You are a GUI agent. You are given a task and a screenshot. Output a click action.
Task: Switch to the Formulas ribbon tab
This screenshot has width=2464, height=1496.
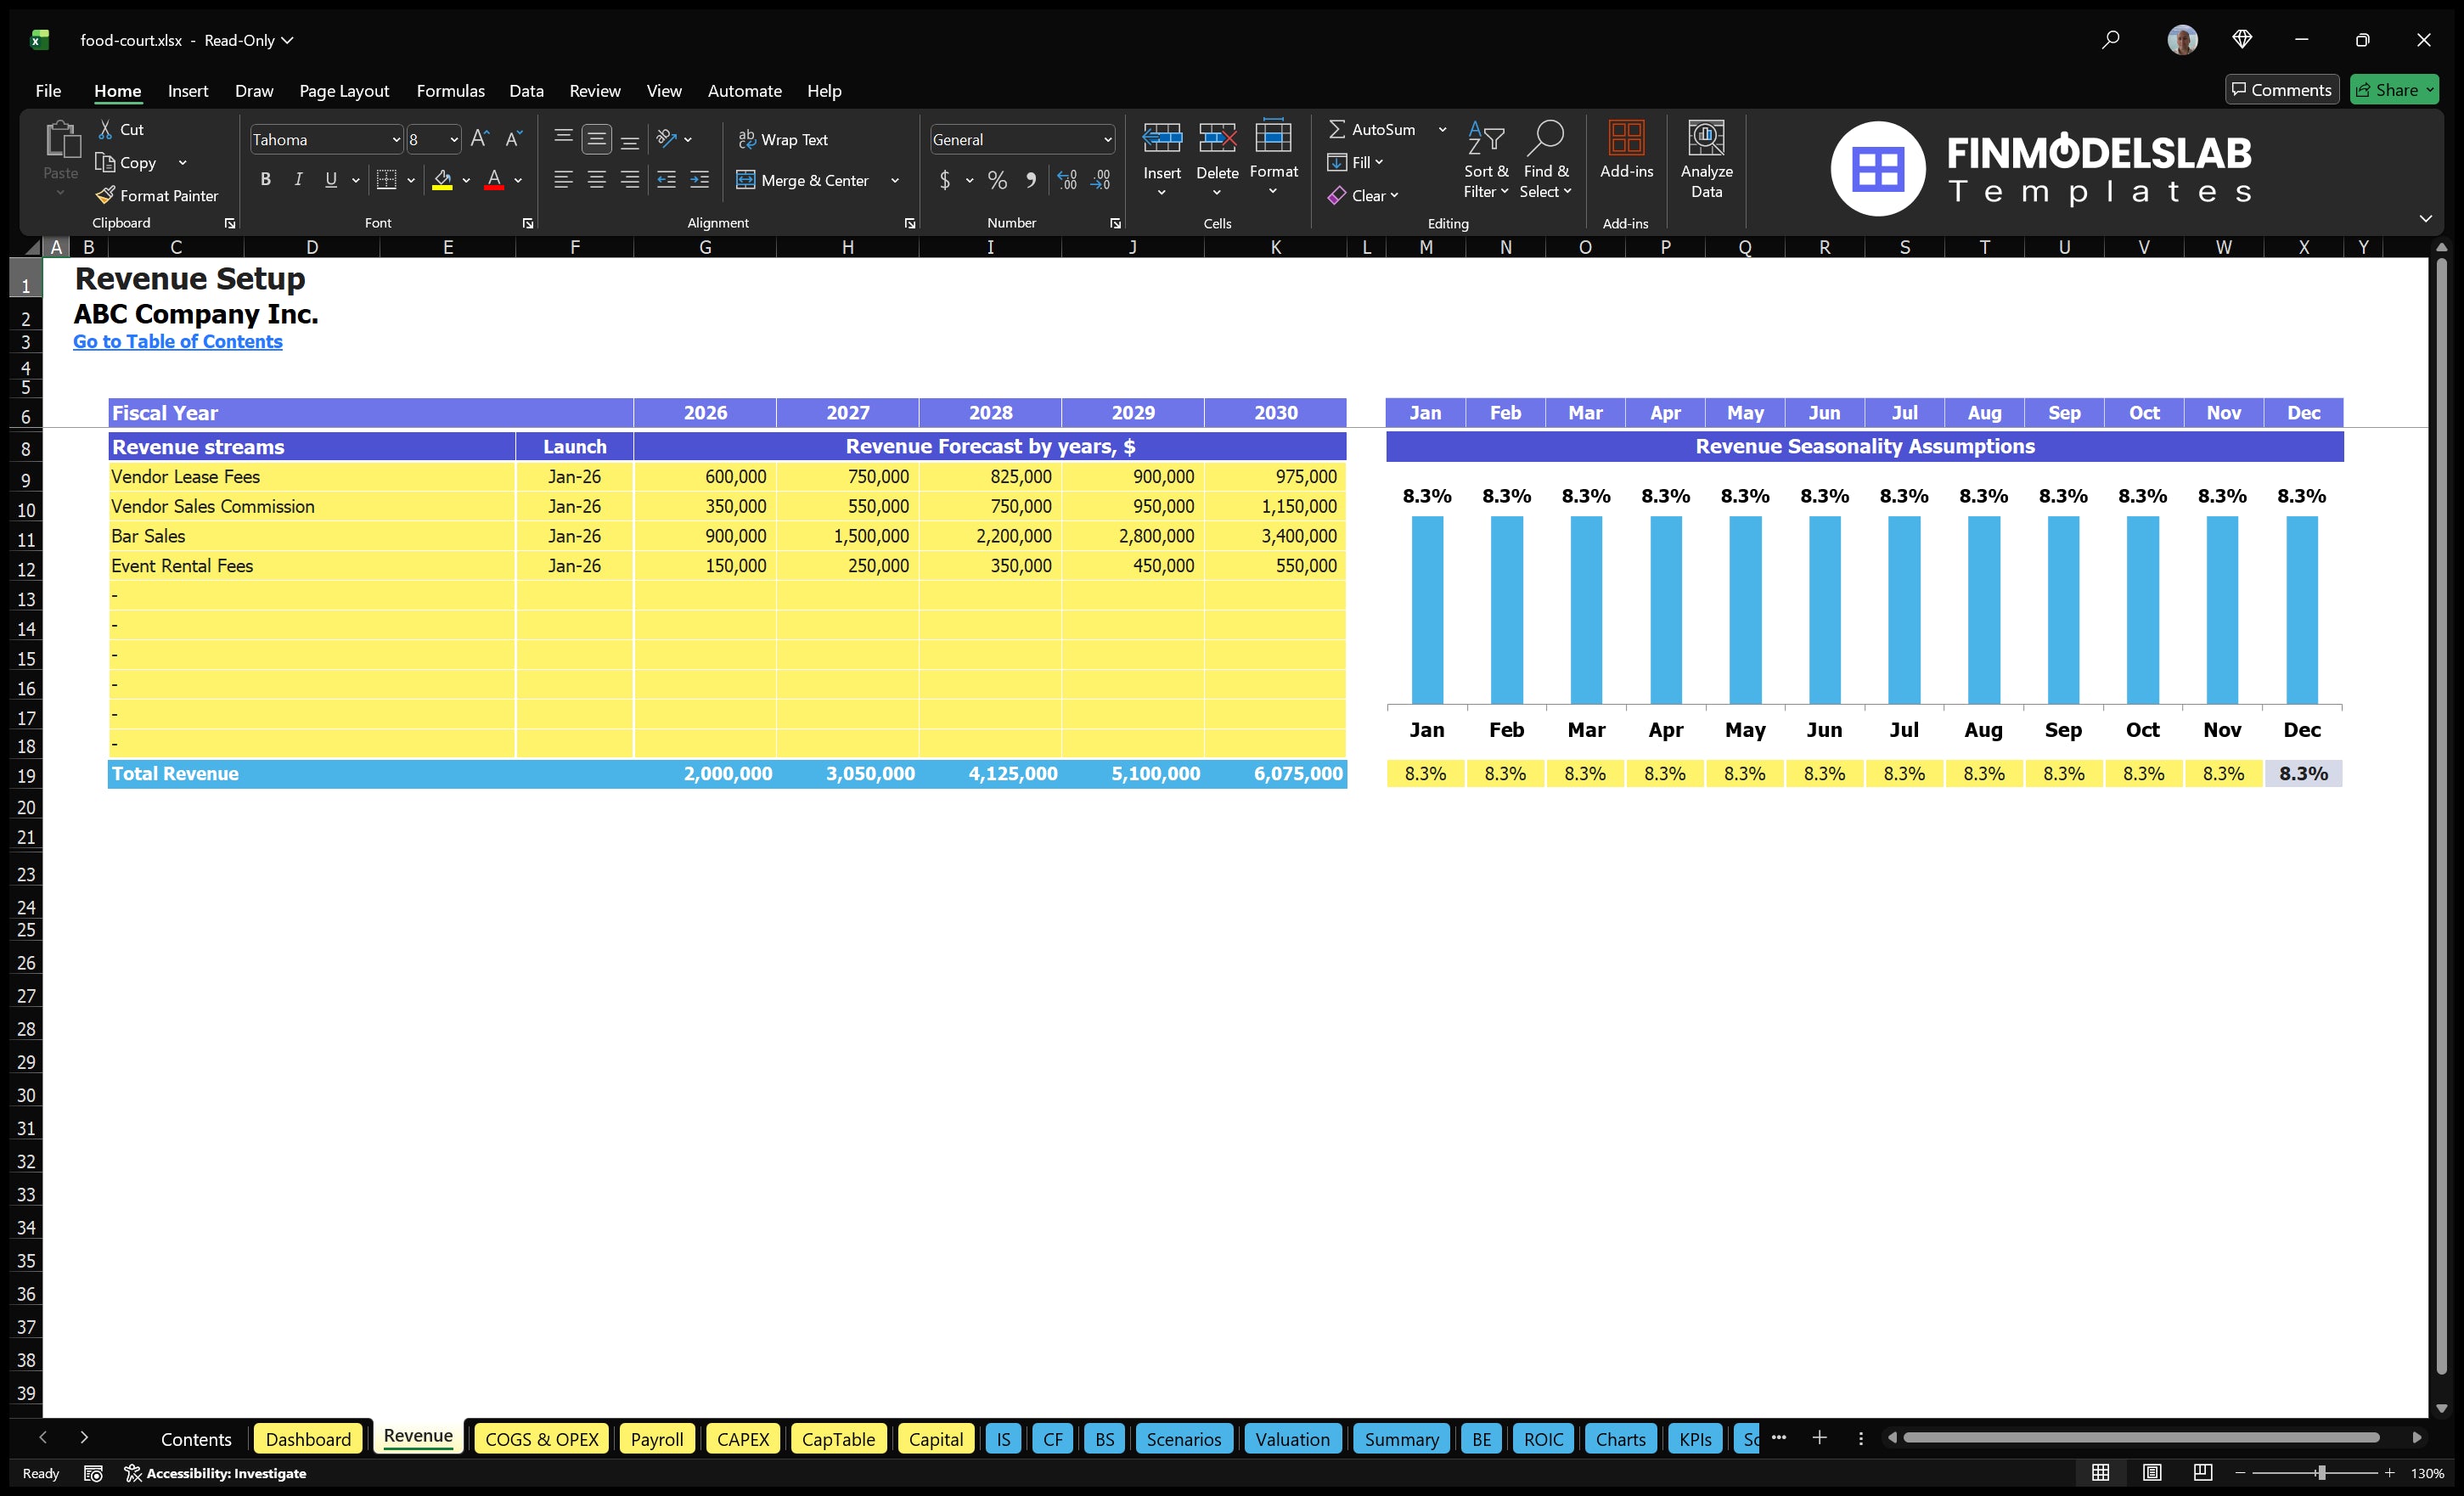click(x=450, y=90)
